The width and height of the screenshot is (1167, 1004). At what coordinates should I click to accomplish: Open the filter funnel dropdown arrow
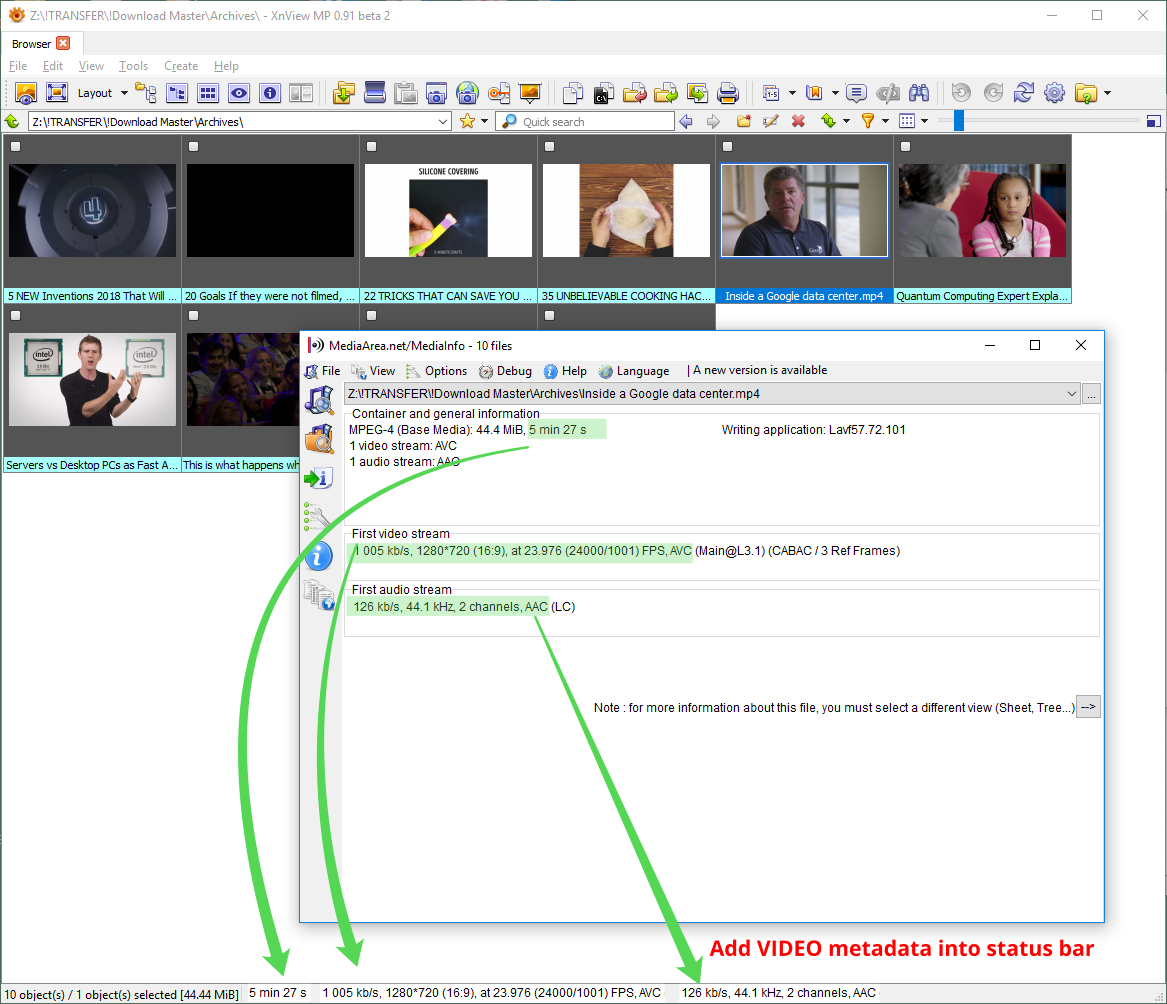886,121
